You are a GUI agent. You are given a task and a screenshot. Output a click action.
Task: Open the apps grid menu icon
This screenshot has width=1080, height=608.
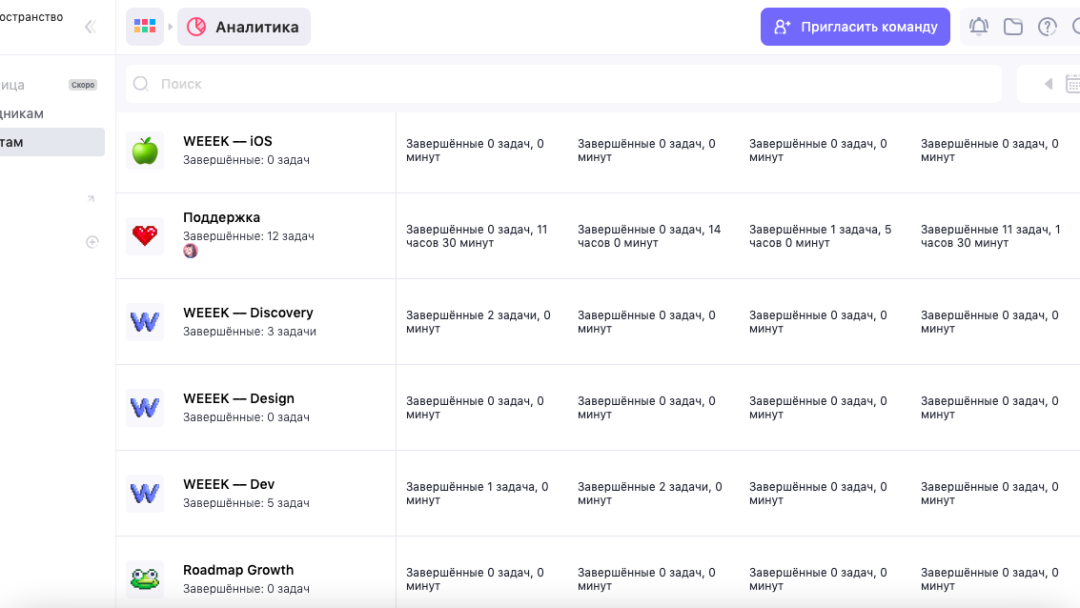pos(145,27)
